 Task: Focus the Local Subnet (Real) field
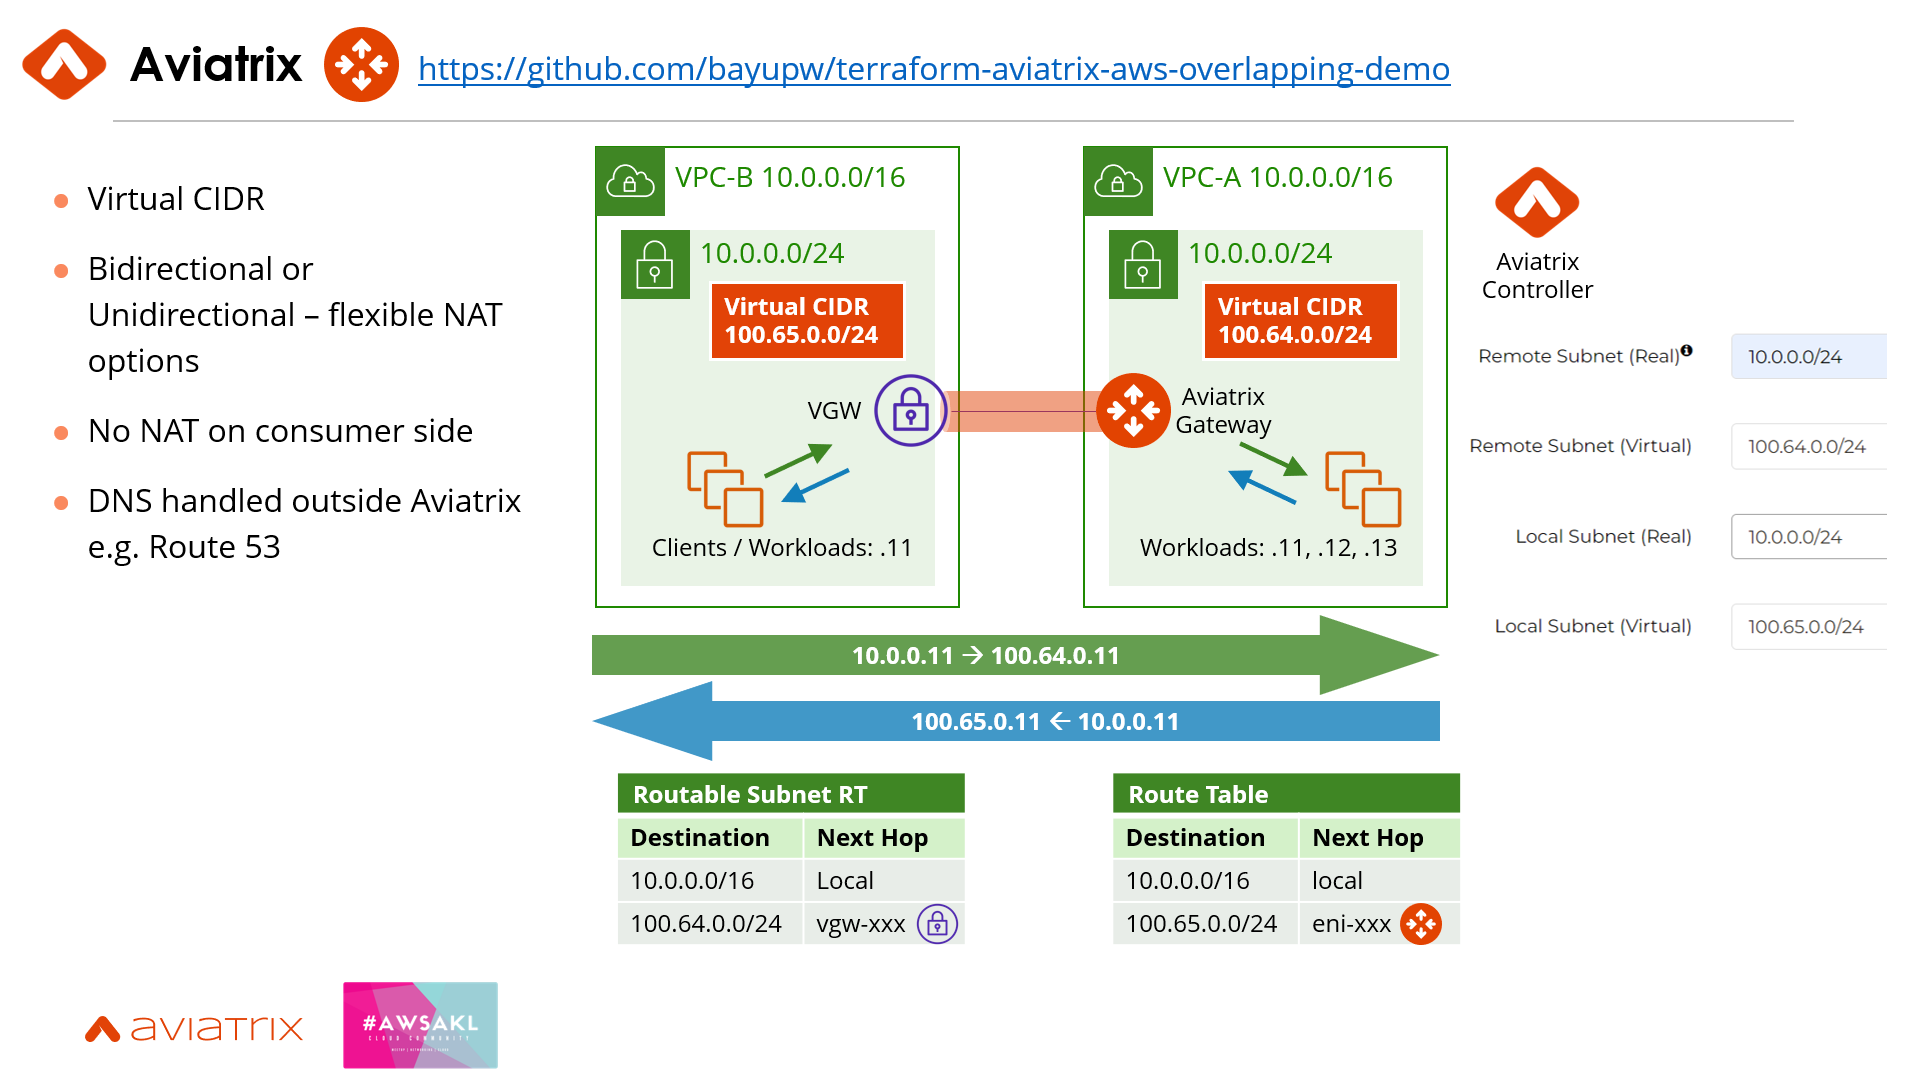pos(1808,536)
